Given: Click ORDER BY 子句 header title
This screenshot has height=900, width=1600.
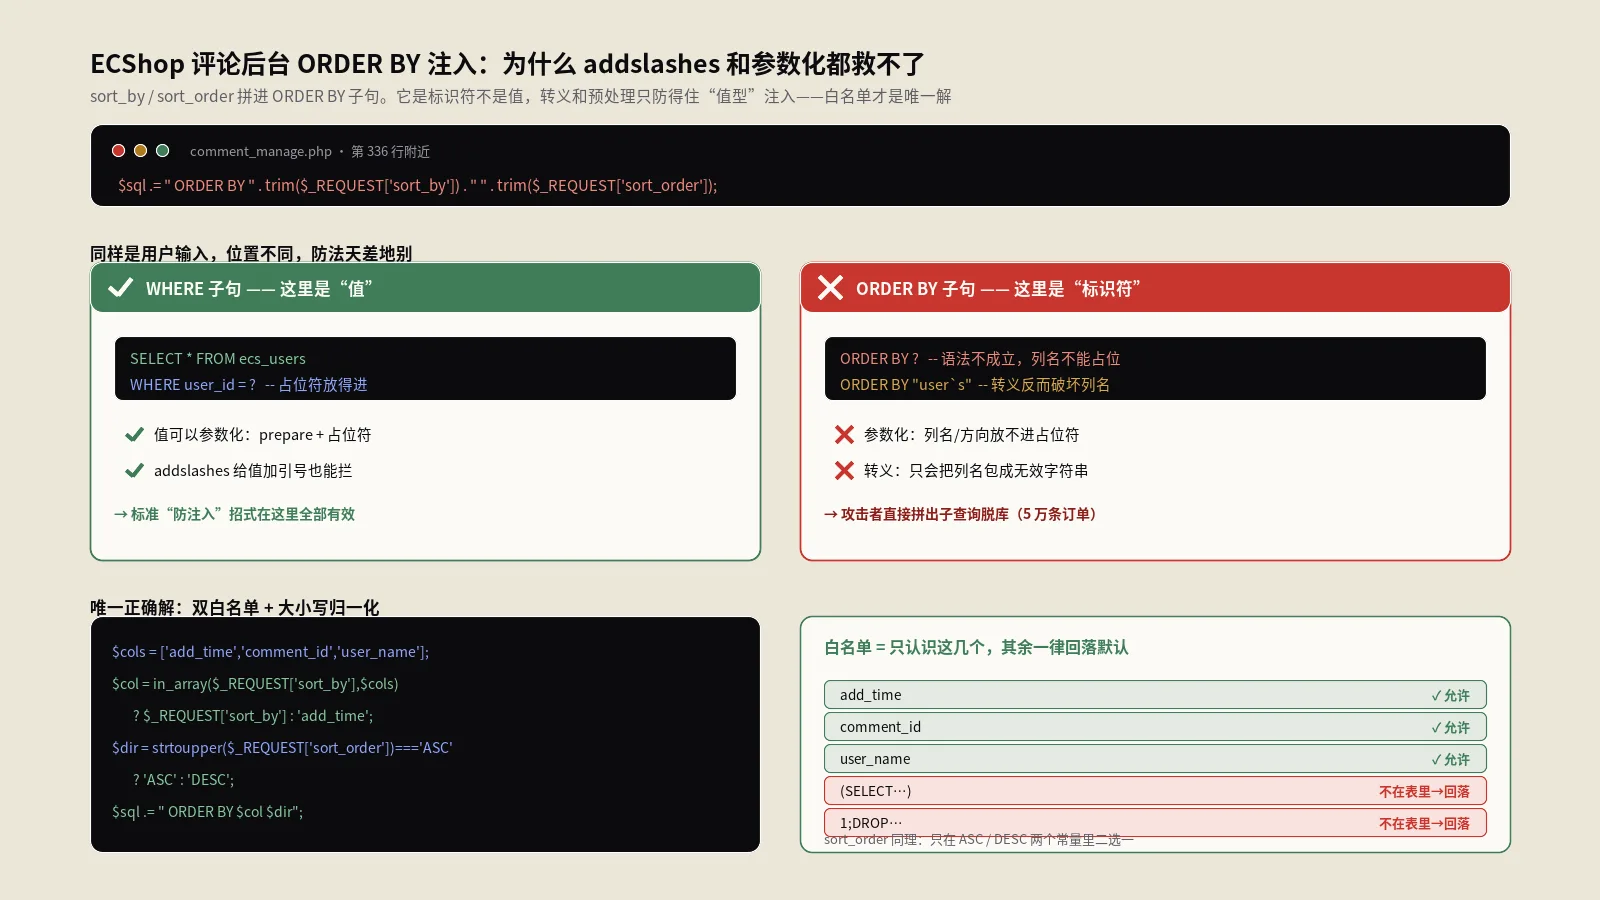Looking at the screenshot, I should tap(998, 288).
